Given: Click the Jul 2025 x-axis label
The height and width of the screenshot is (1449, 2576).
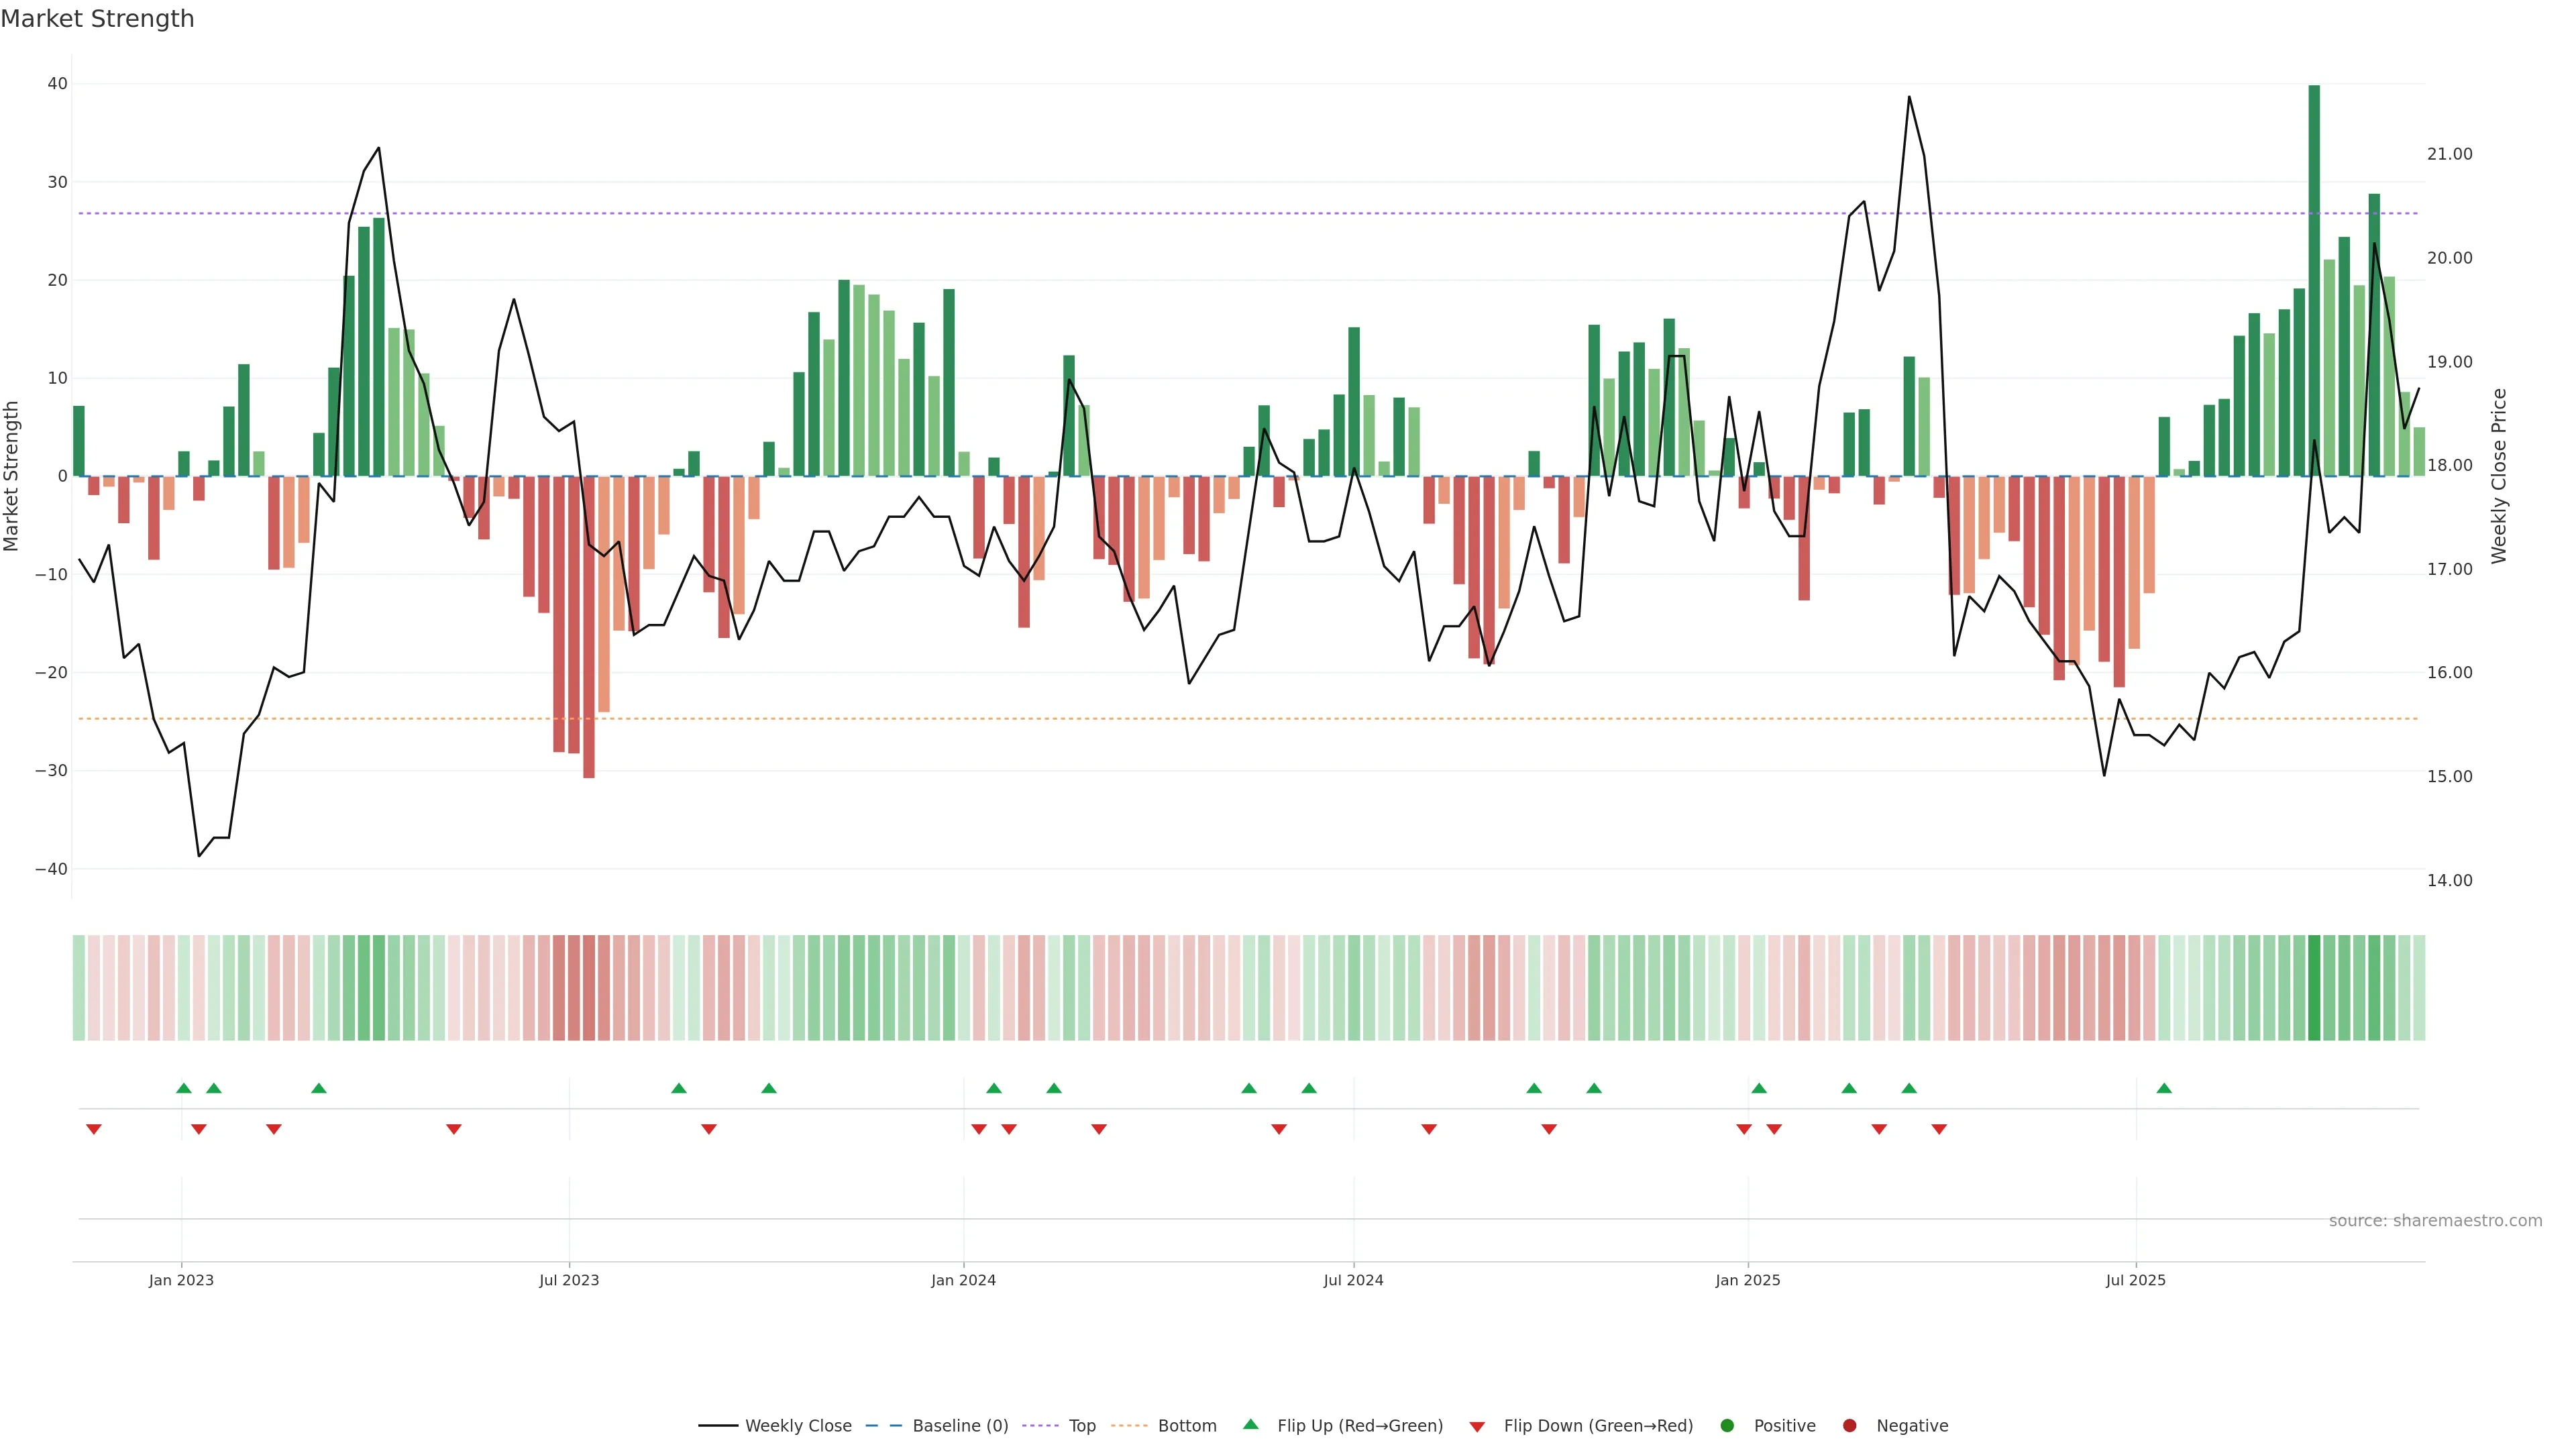Looking at the screenshot, I should coord(2135,1280).
